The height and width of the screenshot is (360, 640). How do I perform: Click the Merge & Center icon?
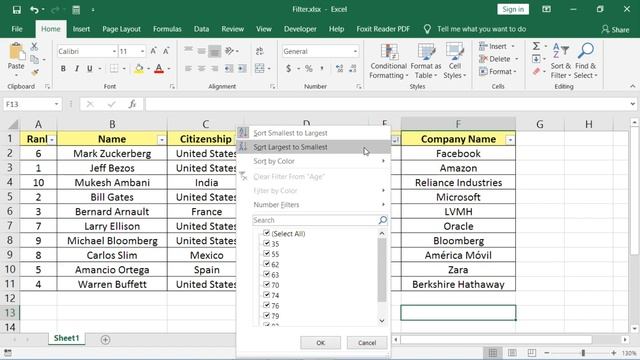(260, 68)
